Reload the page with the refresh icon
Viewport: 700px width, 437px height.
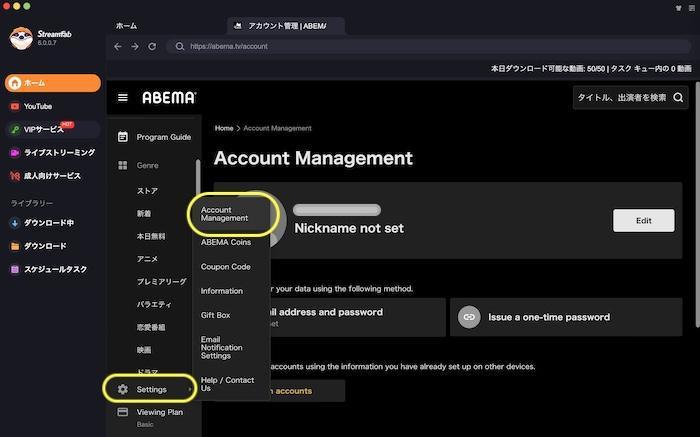coord(152,46)
